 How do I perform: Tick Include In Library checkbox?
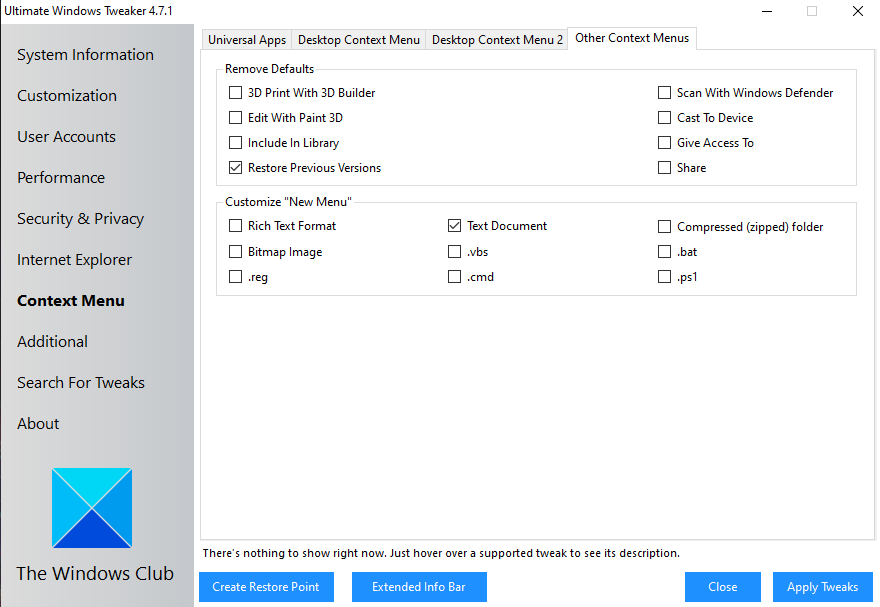pos(236,142)
